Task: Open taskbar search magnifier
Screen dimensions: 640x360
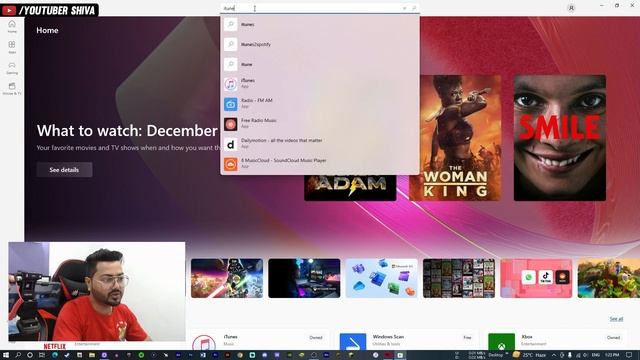Action: click(x=18, y=355)
